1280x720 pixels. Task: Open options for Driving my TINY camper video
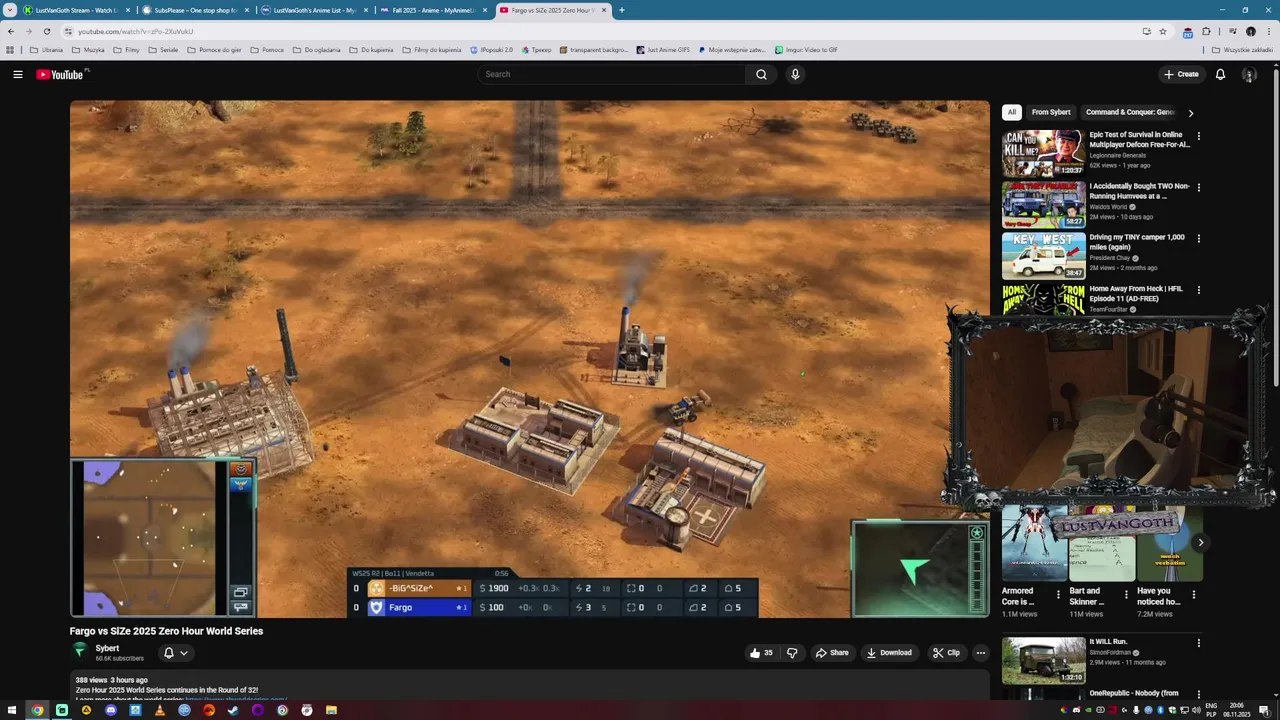click(1199, 238)
